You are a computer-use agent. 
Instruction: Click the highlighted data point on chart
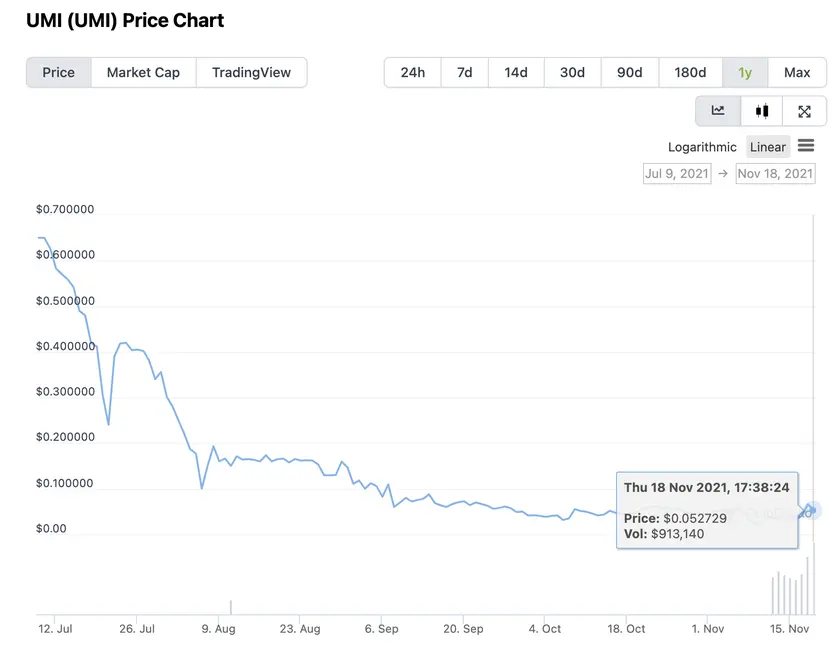coord(813,510)
